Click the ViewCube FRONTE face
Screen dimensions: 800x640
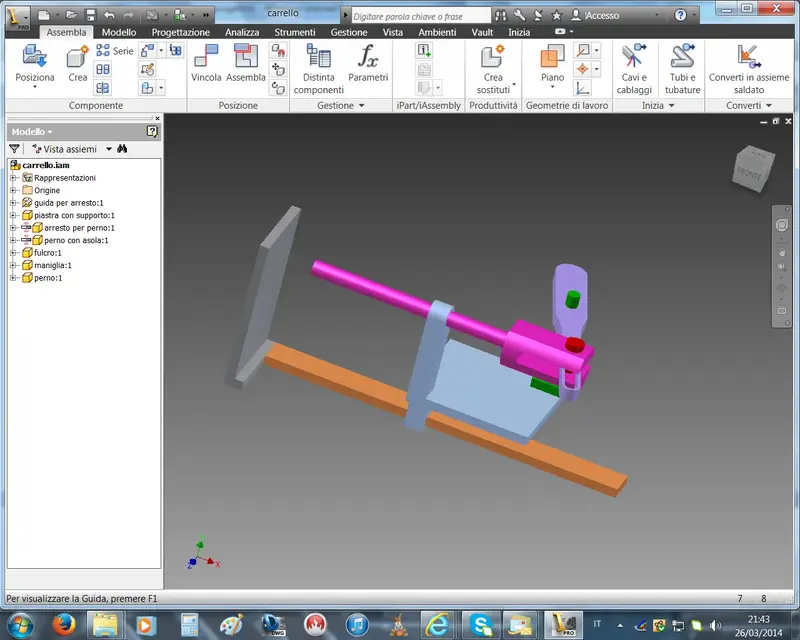tap(749, 174)
